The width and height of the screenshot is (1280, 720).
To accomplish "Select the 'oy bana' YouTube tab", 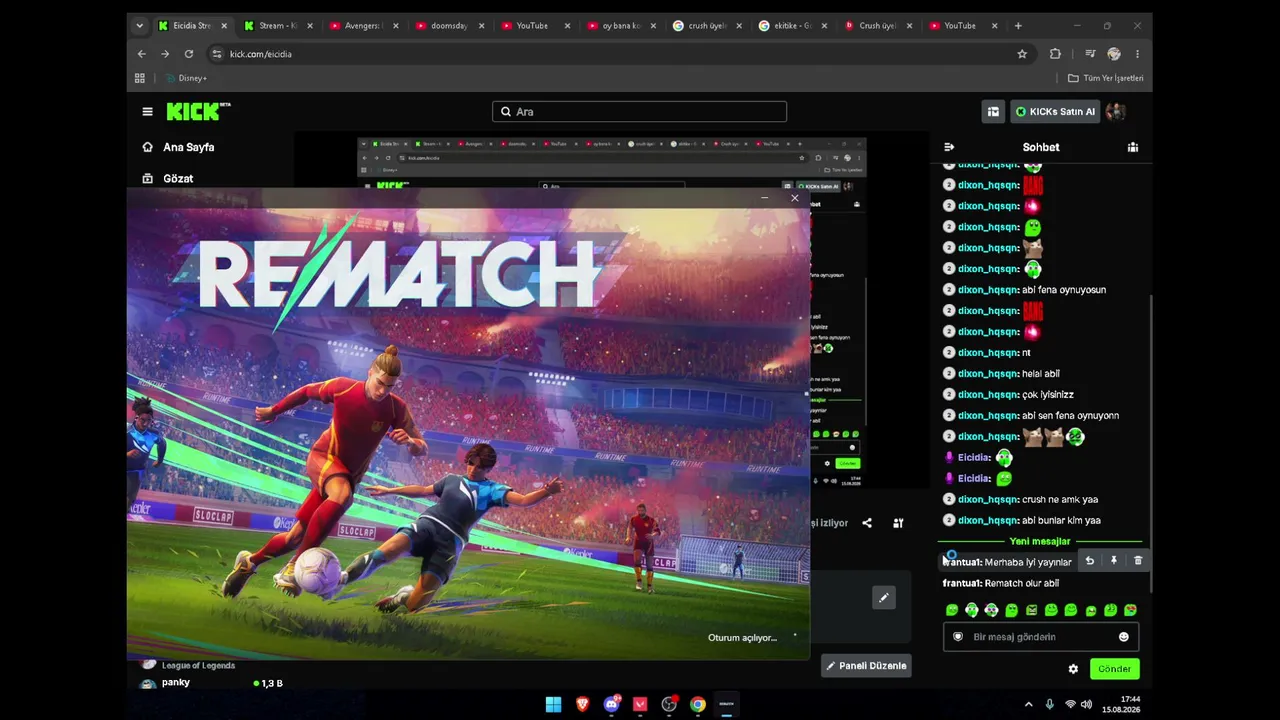I will pos(621,26).
